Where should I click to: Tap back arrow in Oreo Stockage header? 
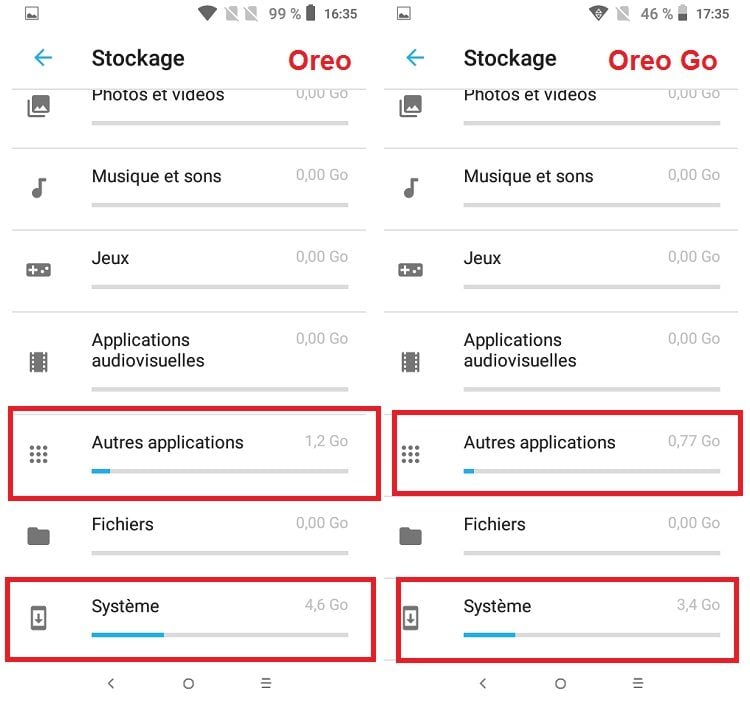click(43, 58)
